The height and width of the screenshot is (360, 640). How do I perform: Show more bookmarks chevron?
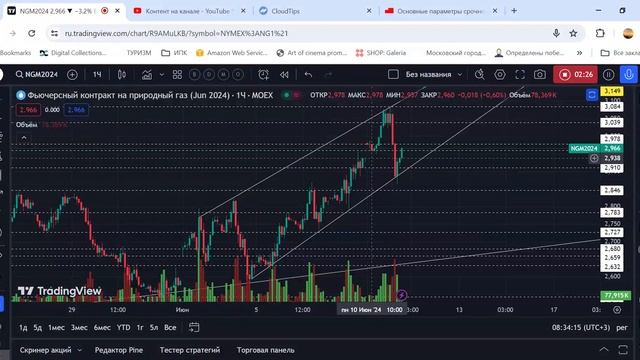pyautogui.click(x=579, y=53)
